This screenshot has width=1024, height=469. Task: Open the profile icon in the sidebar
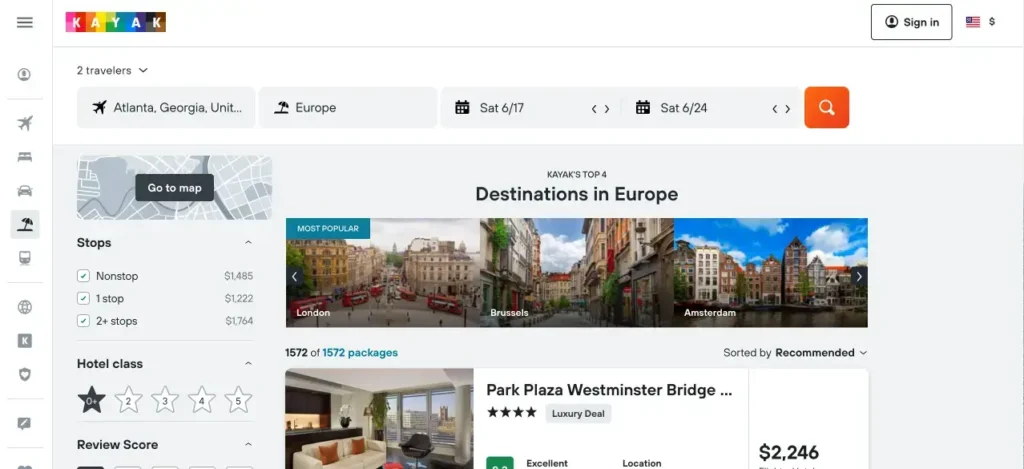[x=24, y=74]
